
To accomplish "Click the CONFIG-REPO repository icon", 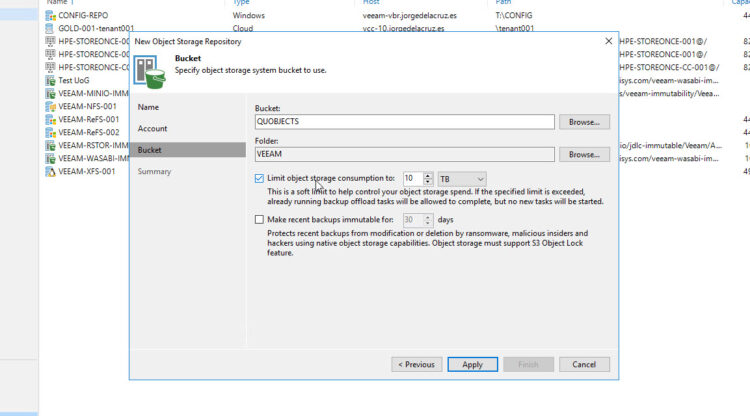I will (x=50, y=16).
